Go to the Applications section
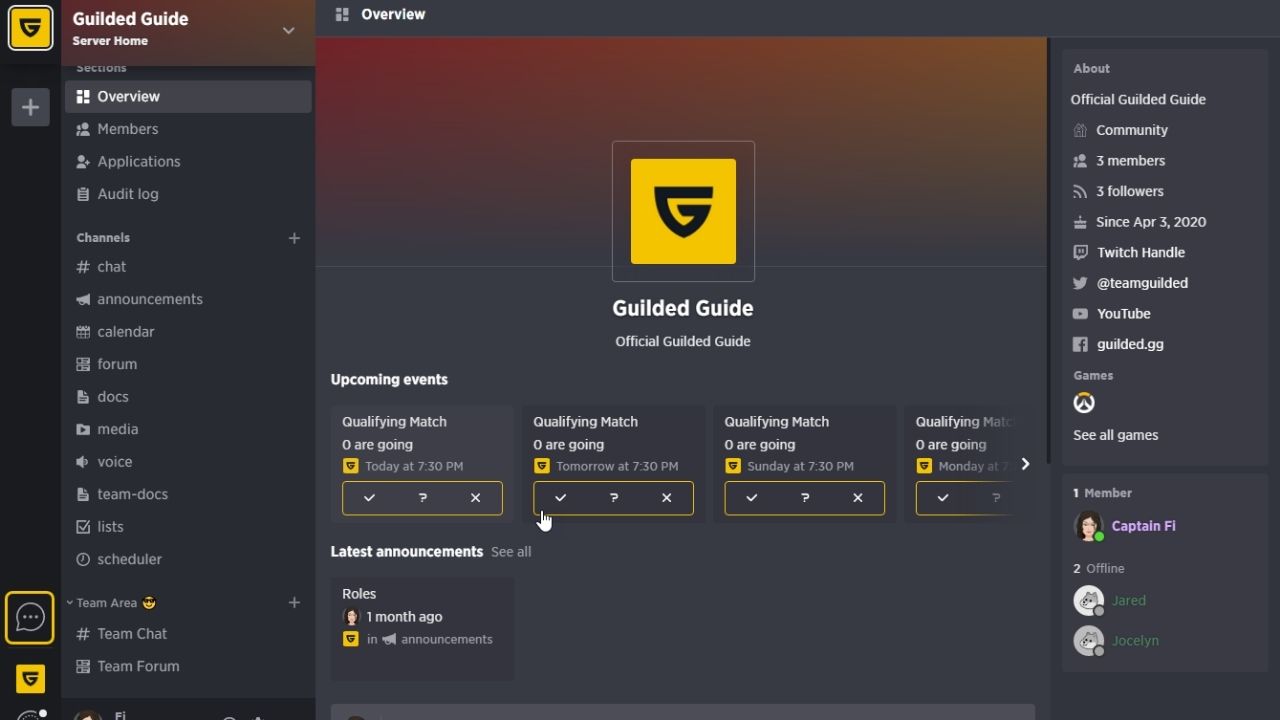Image resolution: width=1280 pixels, height=720 pixels. (188, 161)
